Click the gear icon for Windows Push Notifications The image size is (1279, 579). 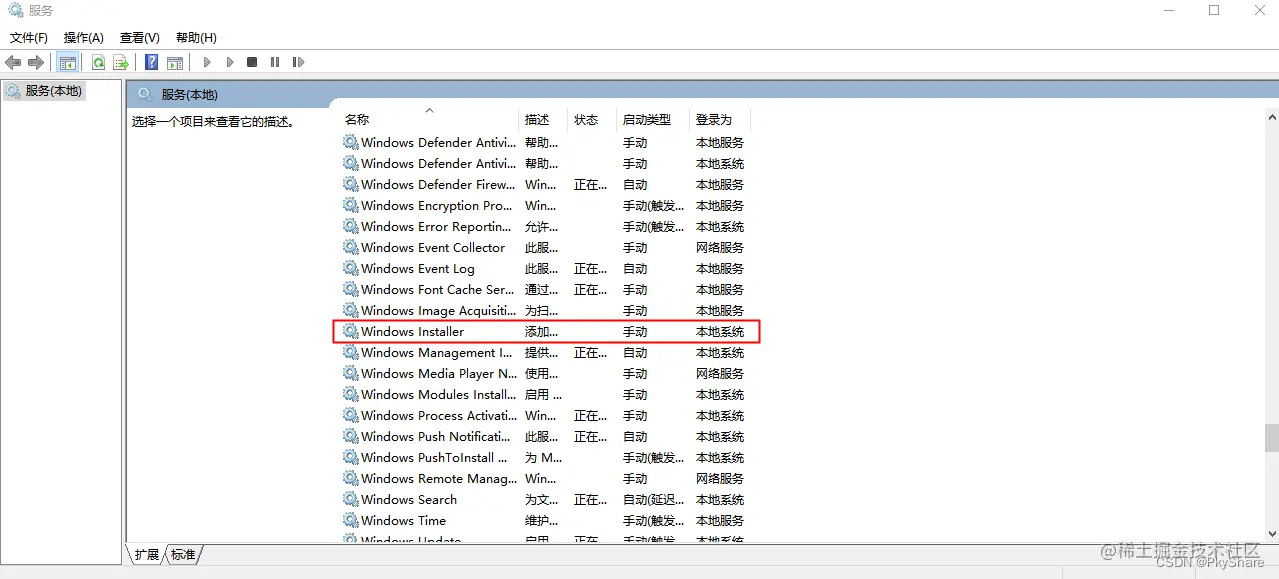coord(350,436)
